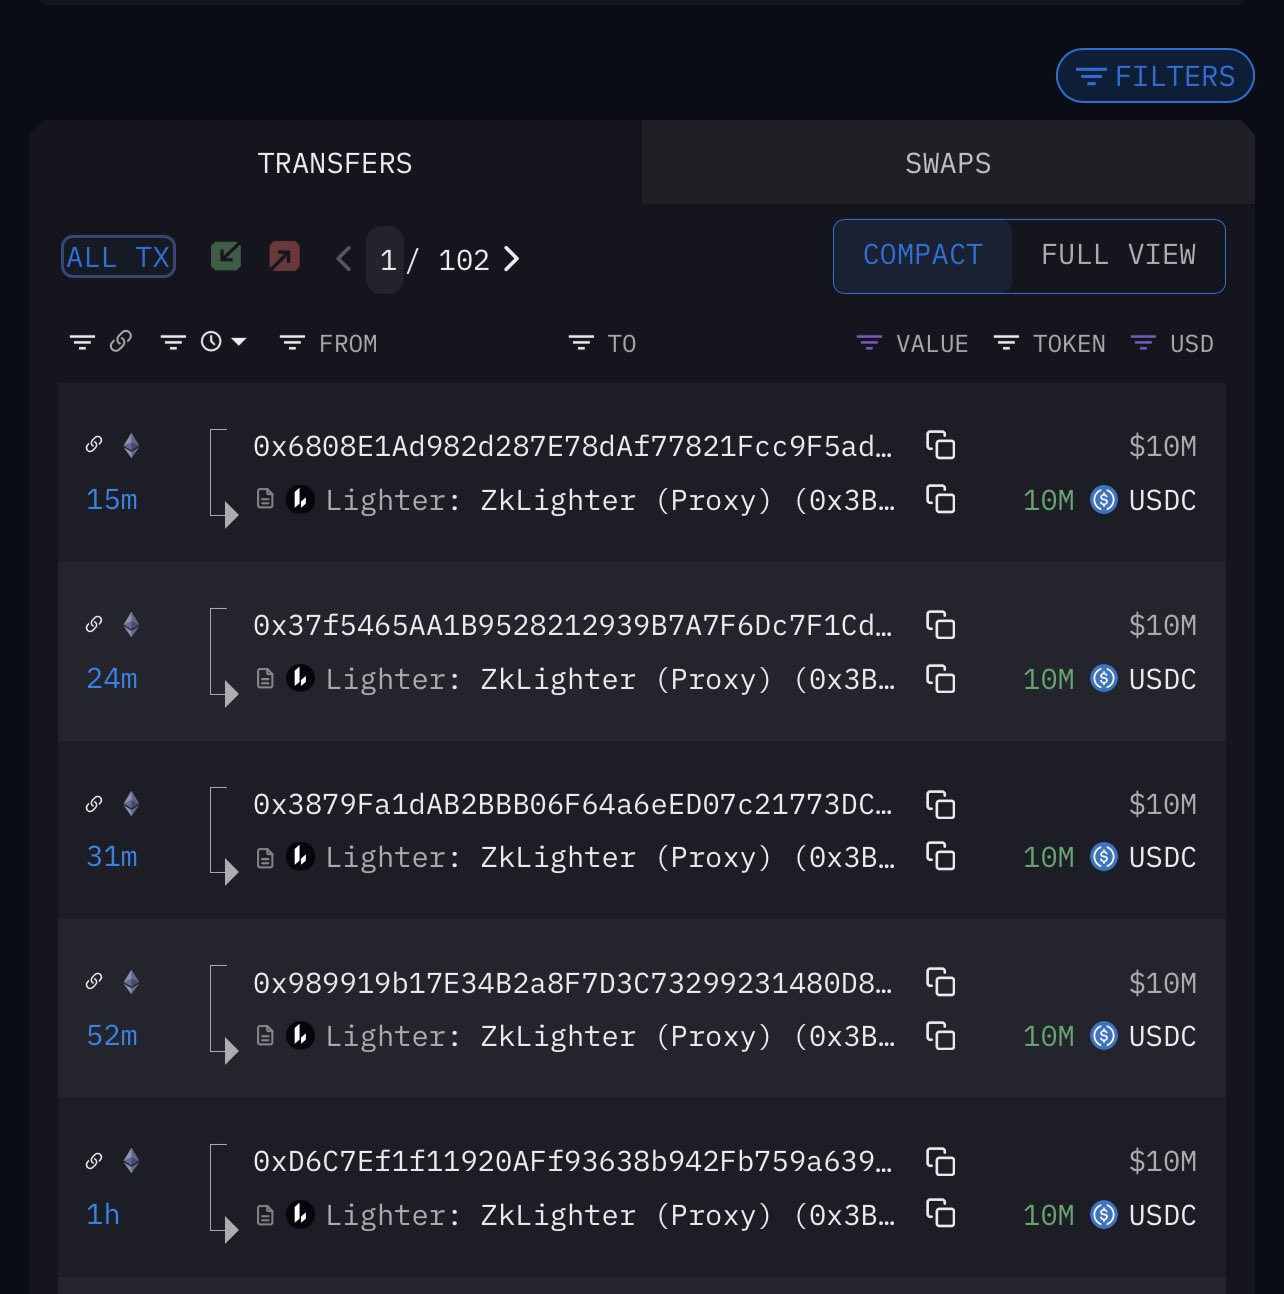Click the USDC token icon in 1h row
The height and width of the screenshot is (1294, 1284).
coord(1103,1214)
